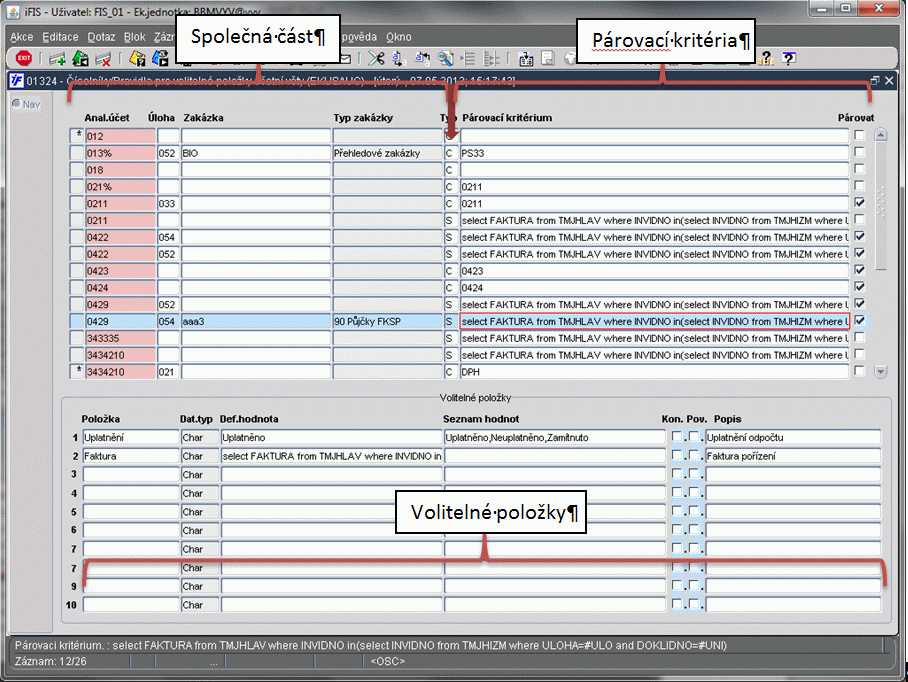Click the scroll up arrow of records list
This screenshot has width=908, height=682.
point(881,135)
